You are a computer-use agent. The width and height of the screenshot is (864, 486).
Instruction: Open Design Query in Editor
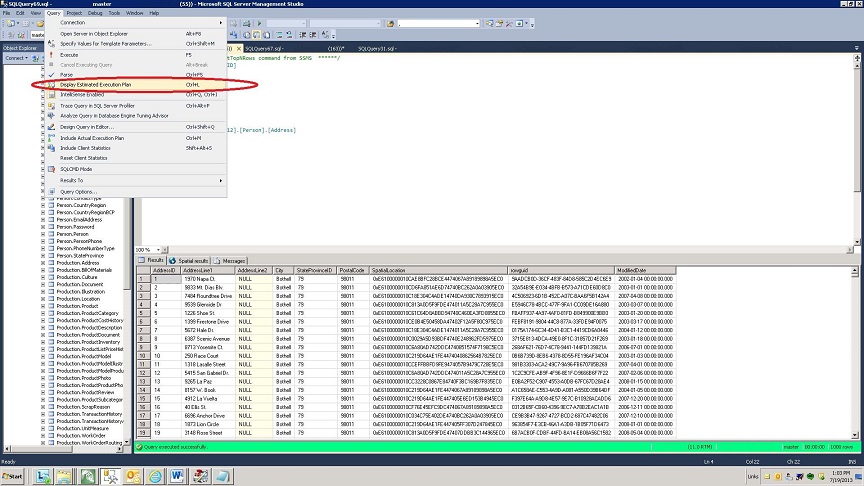[x=136, y=127]
